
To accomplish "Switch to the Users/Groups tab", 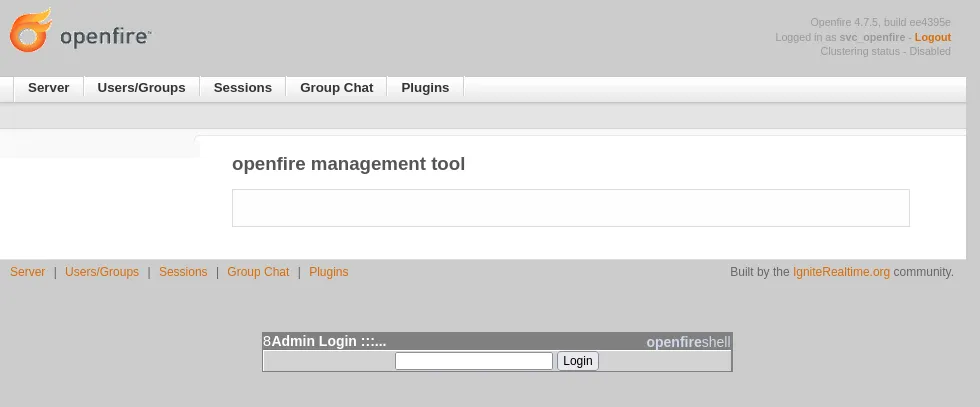I will coord(141,88).
